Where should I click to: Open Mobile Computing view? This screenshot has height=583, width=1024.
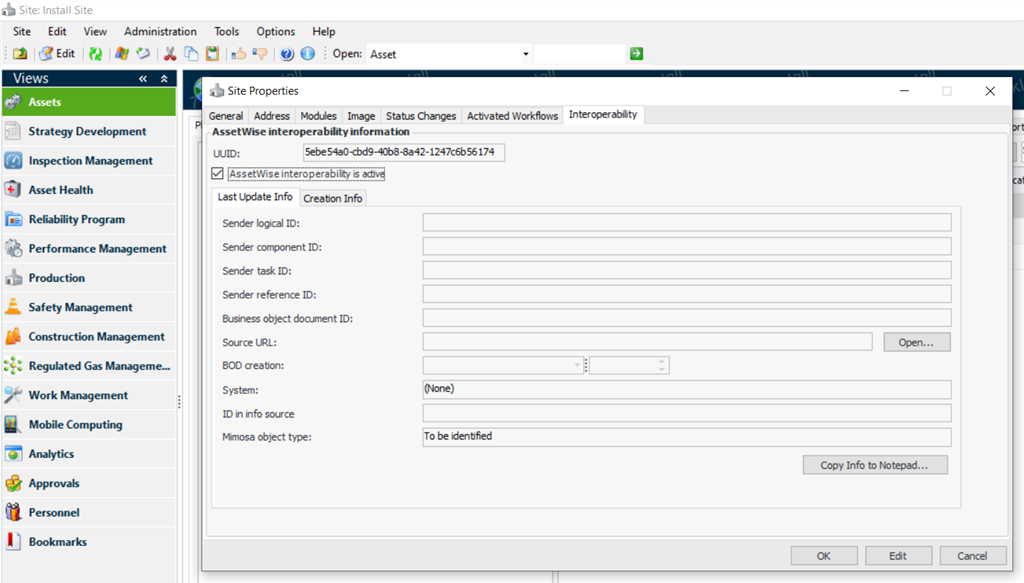[x=89, y=425]
